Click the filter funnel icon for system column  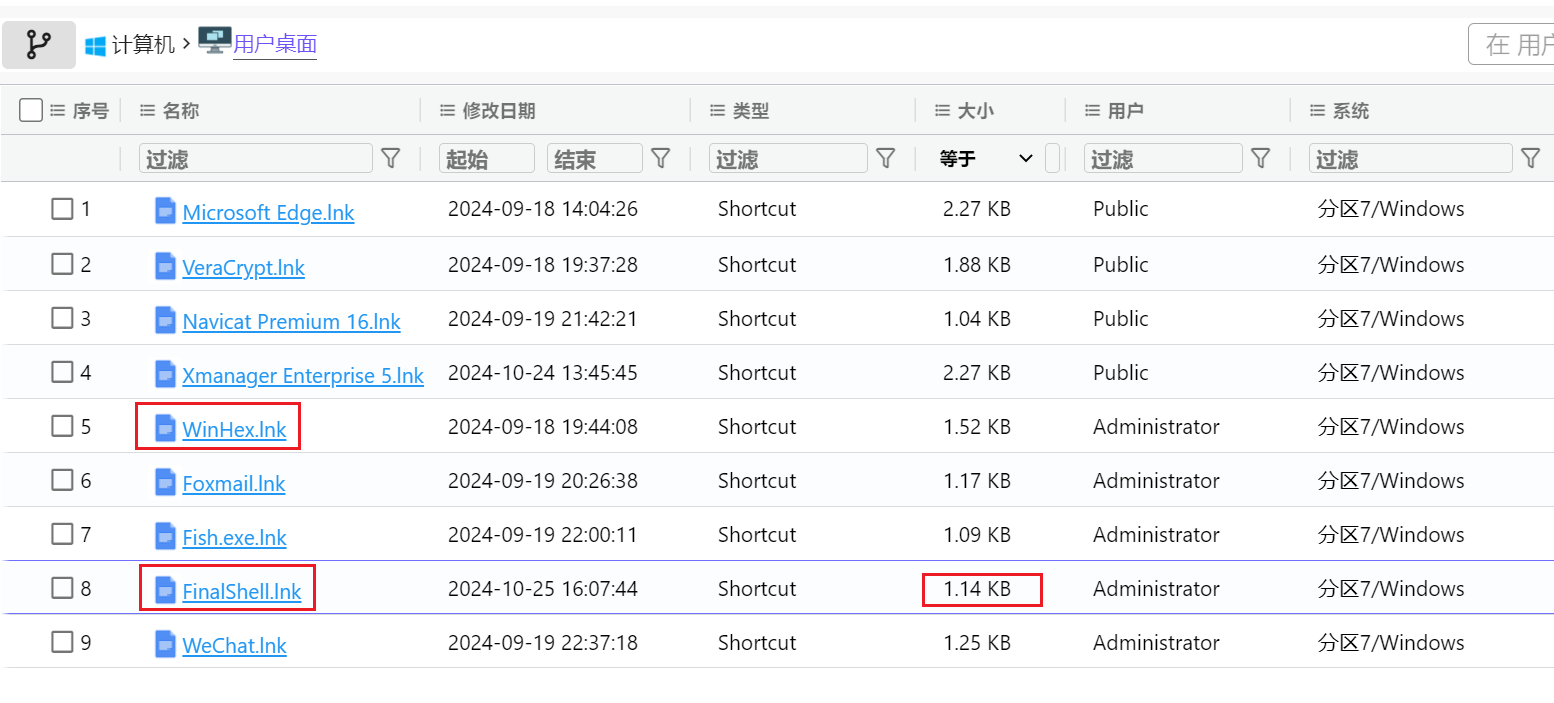[1530, 158]
